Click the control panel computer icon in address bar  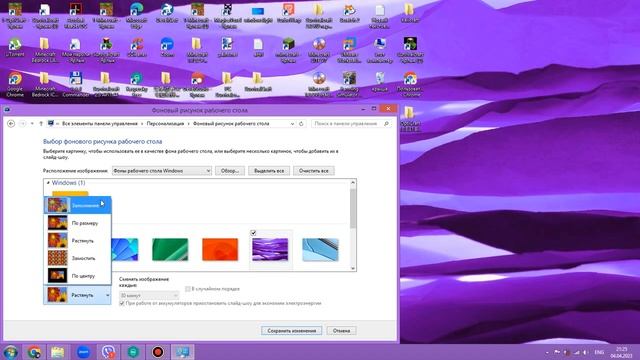(51, 123)
